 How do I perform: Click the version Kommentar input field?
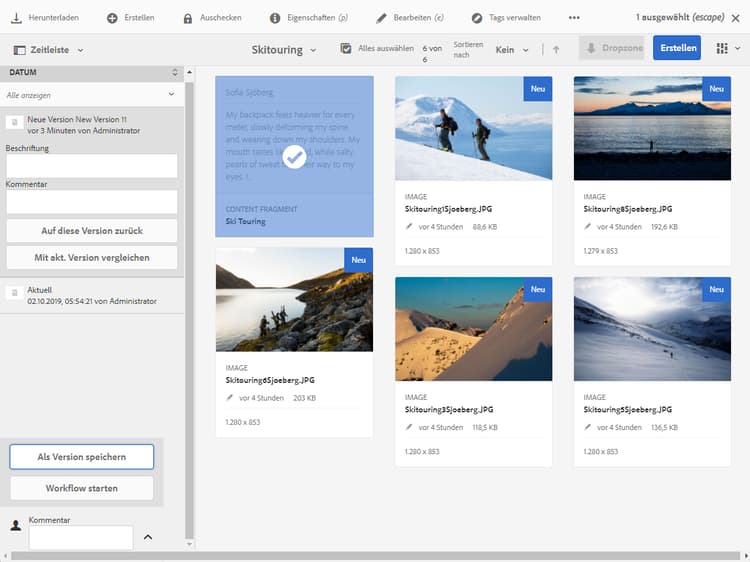[92, 201]
